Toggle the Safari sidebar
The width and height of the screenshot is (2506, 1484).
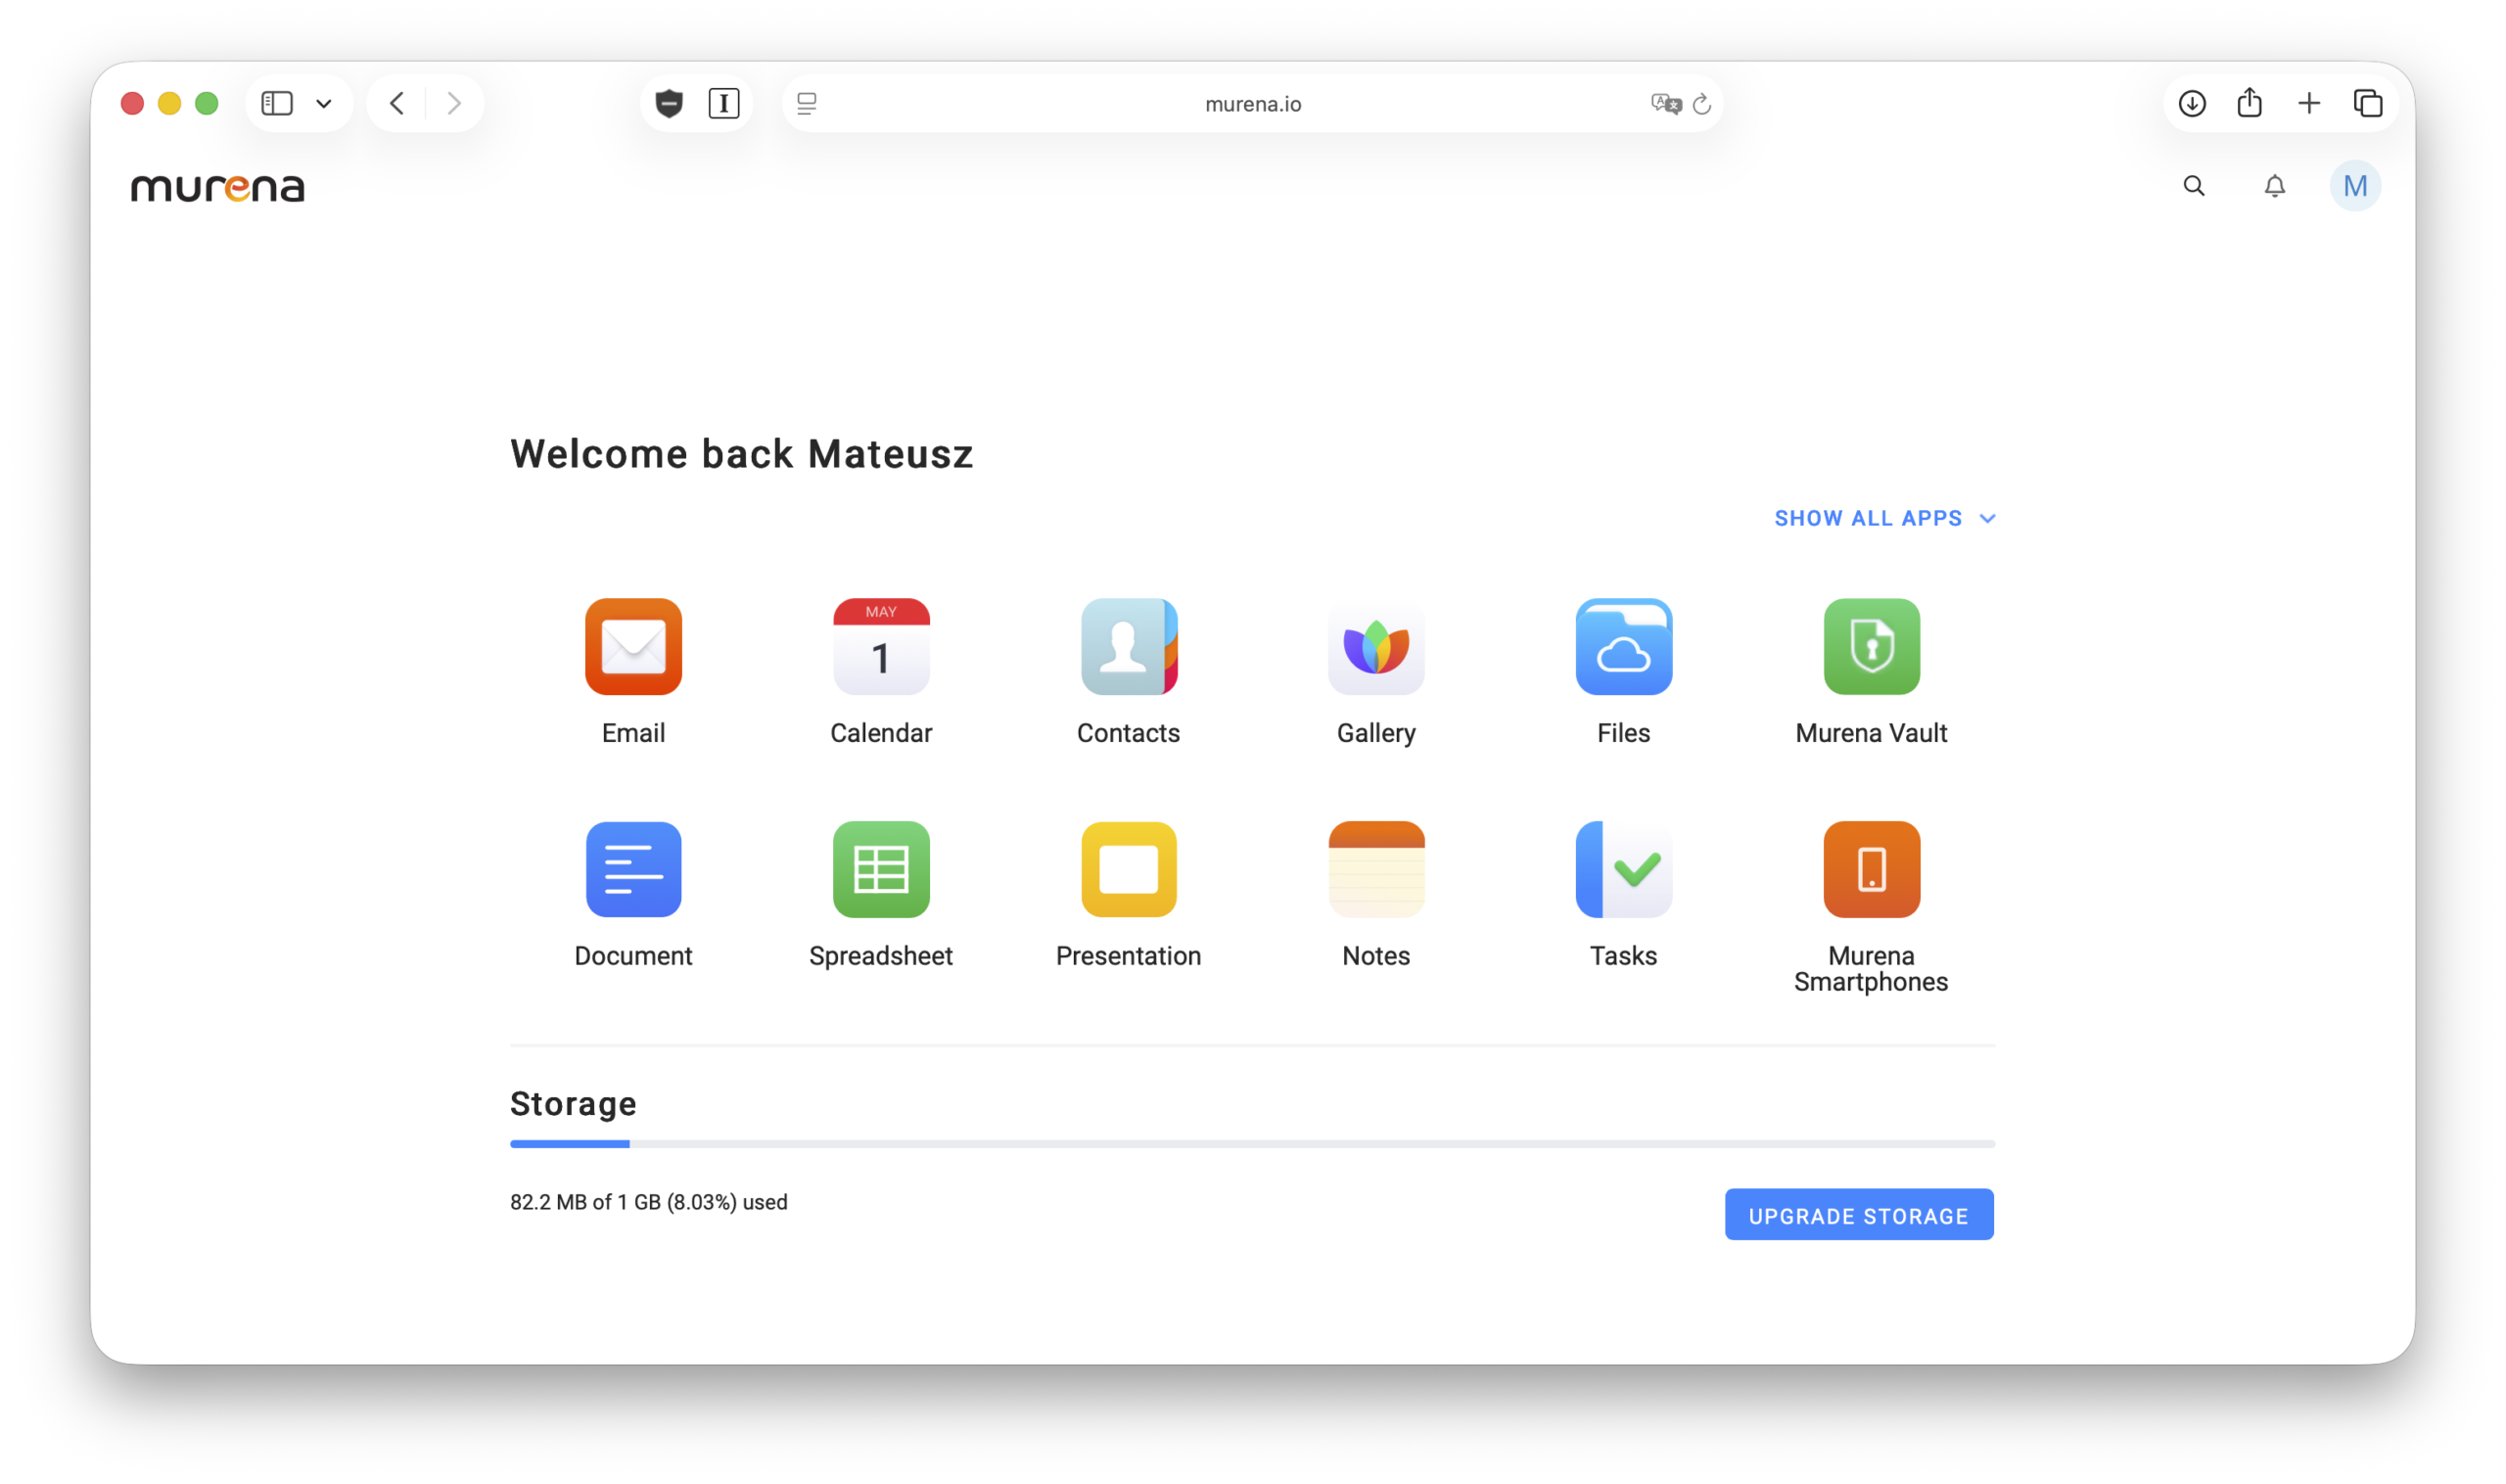tap(277, 103)
